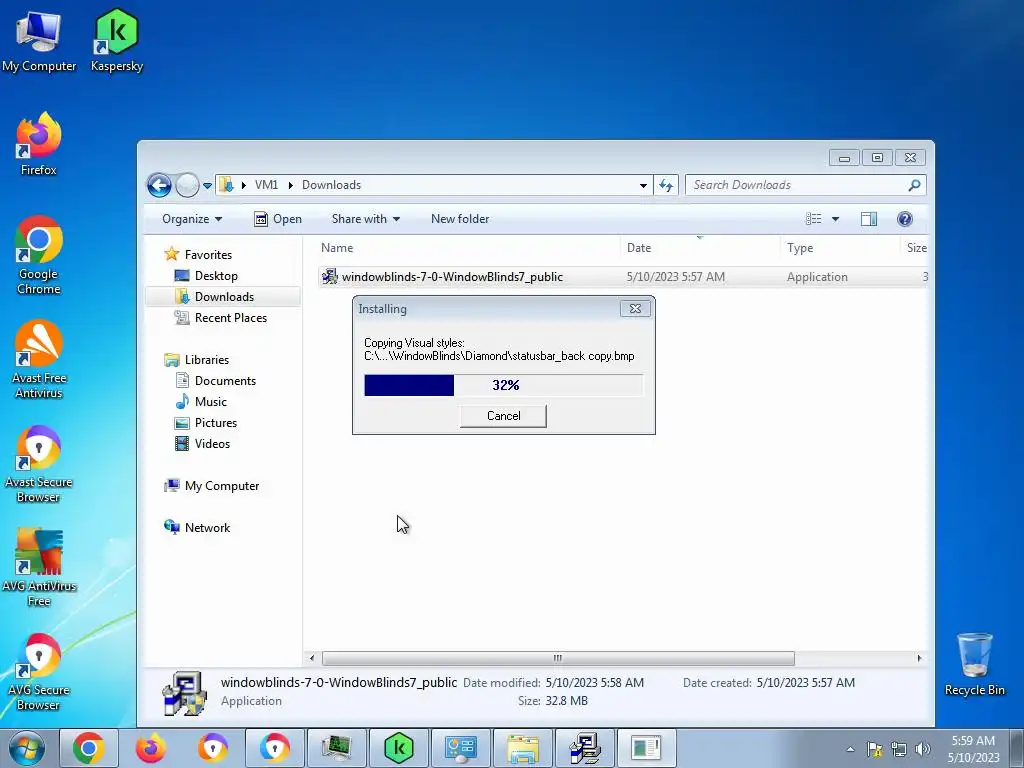Image resolution: width=1024 pixels, height=768 pixels.
Task: Open Pictures library
Action: tap(216, 423)
